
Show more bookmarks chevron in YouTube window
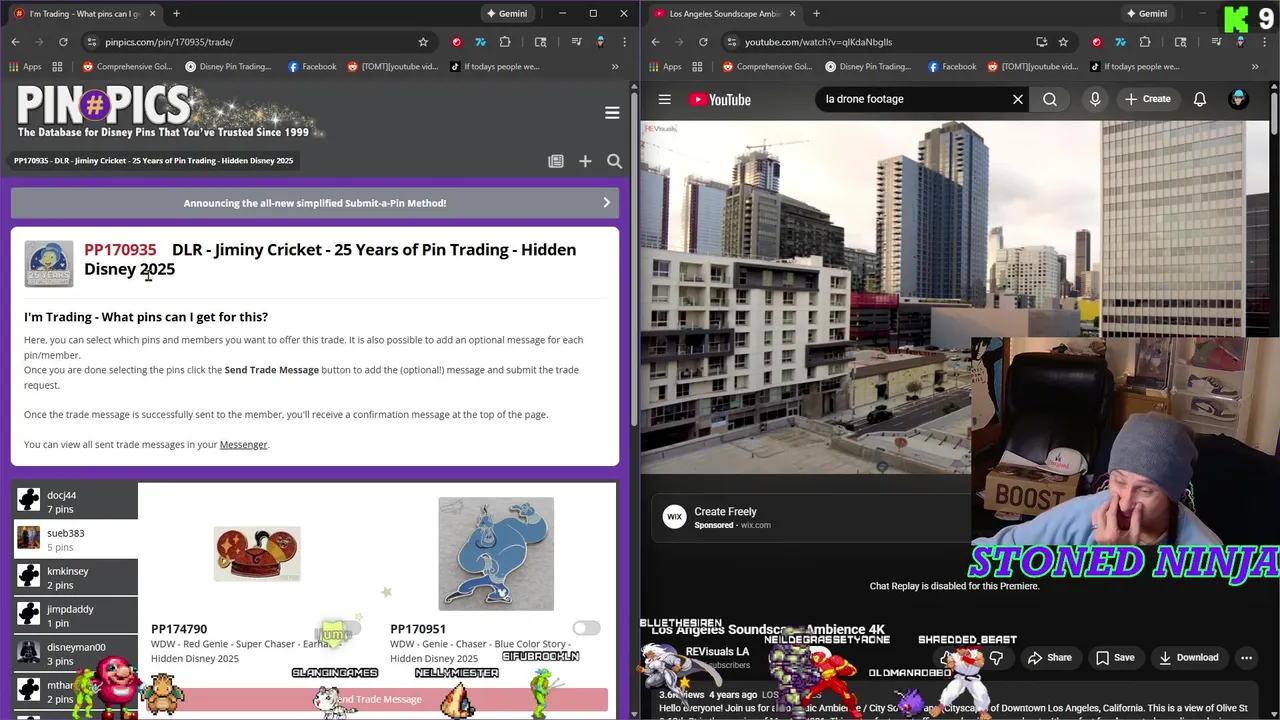(x=1255, y=67)
